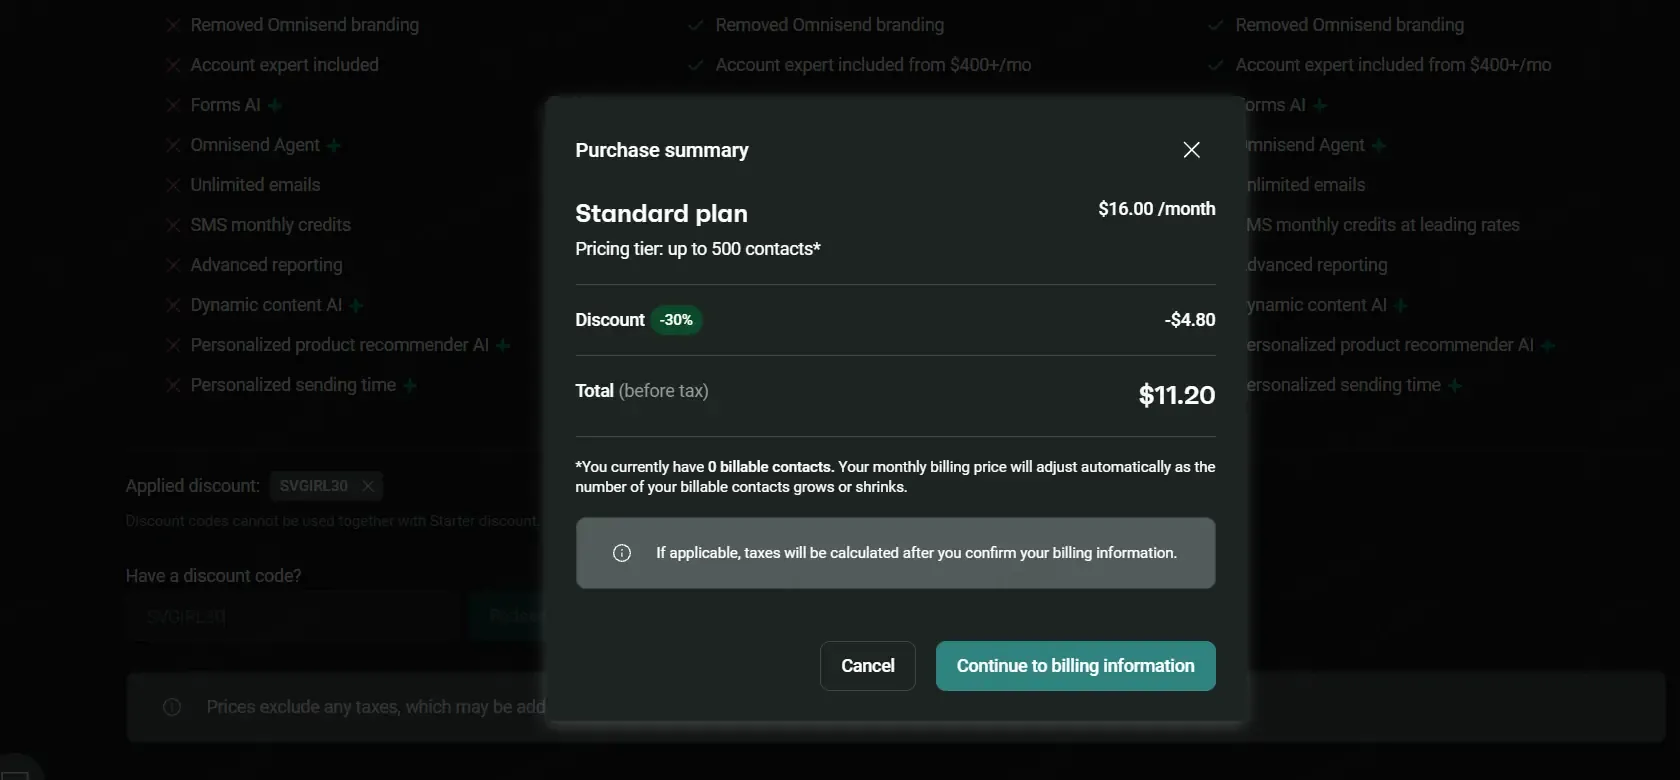Click sparkle icon next to left Personalized sending time
The height and width of the screenshot is (780, 1680).
pyautogui.click(x=410, y=386)
